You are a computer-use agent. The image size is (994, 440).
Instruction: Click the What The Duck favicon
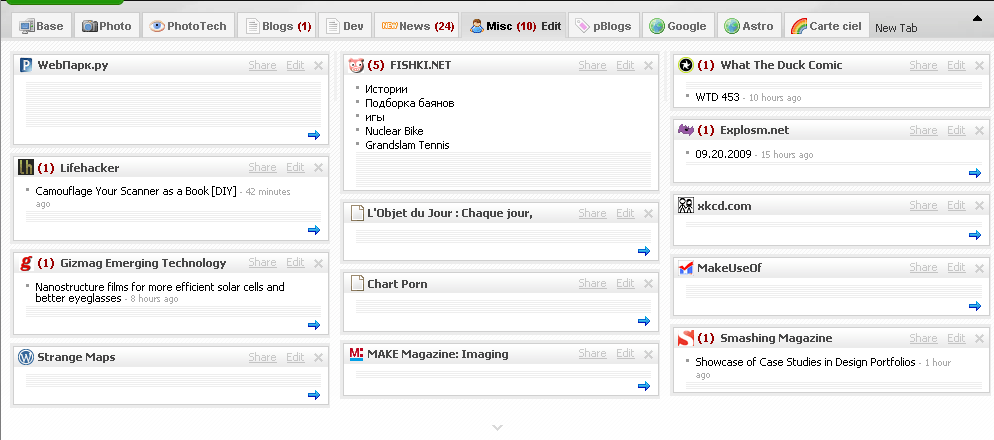685,65
